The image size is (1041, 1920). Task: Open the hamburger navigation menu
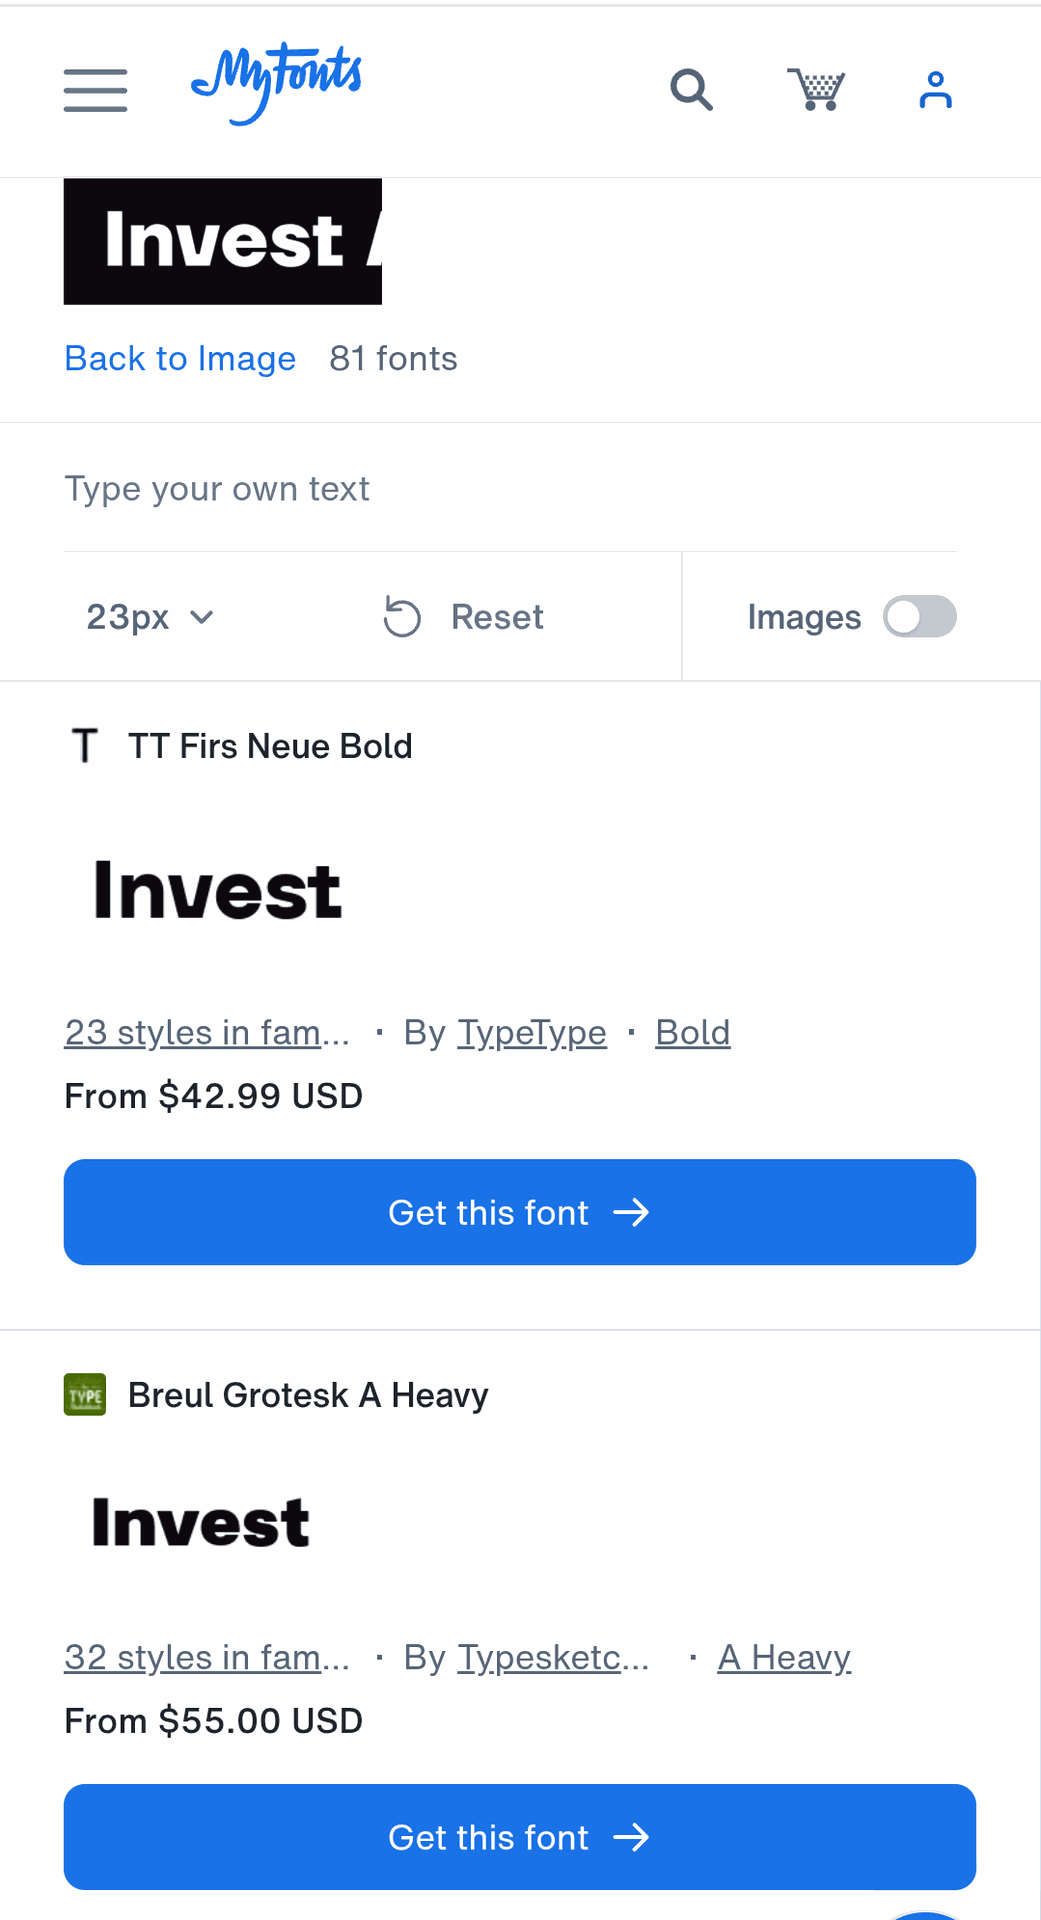(96, 90)
